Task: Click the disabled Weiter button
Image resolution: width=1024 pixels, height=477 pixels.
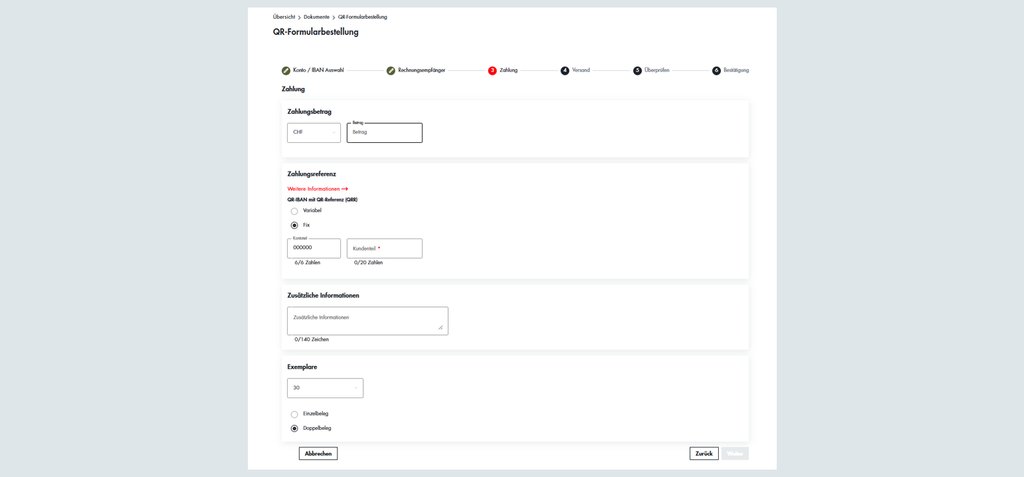Action: coord(735,453)
